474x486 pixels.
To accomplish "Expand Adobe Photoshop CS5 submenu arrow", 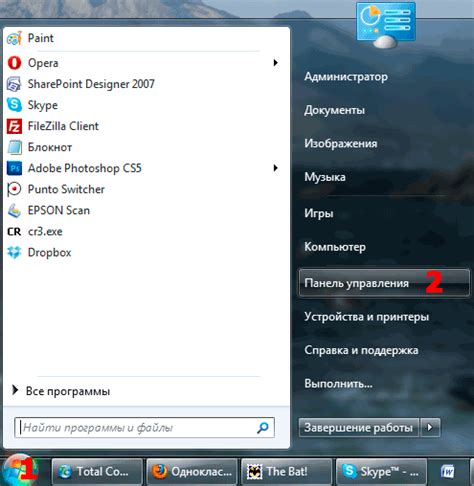I will [275, 168].
